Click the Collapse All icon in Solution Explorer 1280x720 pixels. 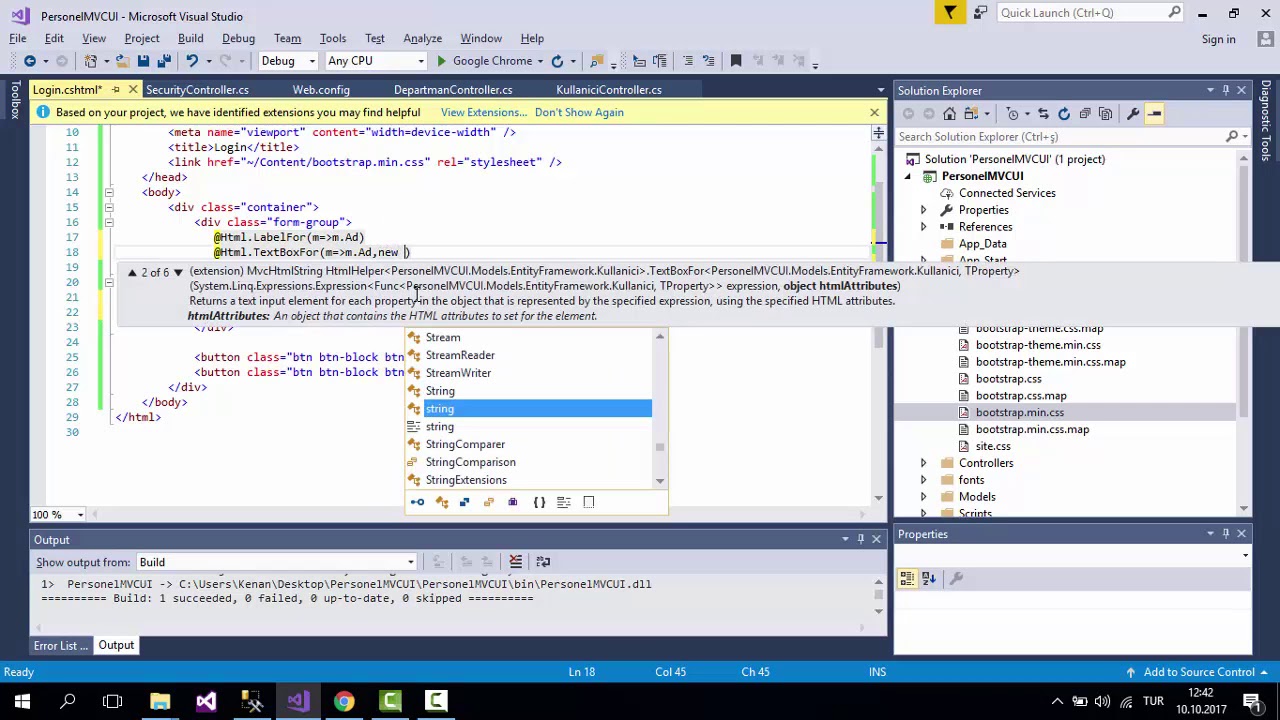pyautogui.click(x=1085, y=114)
